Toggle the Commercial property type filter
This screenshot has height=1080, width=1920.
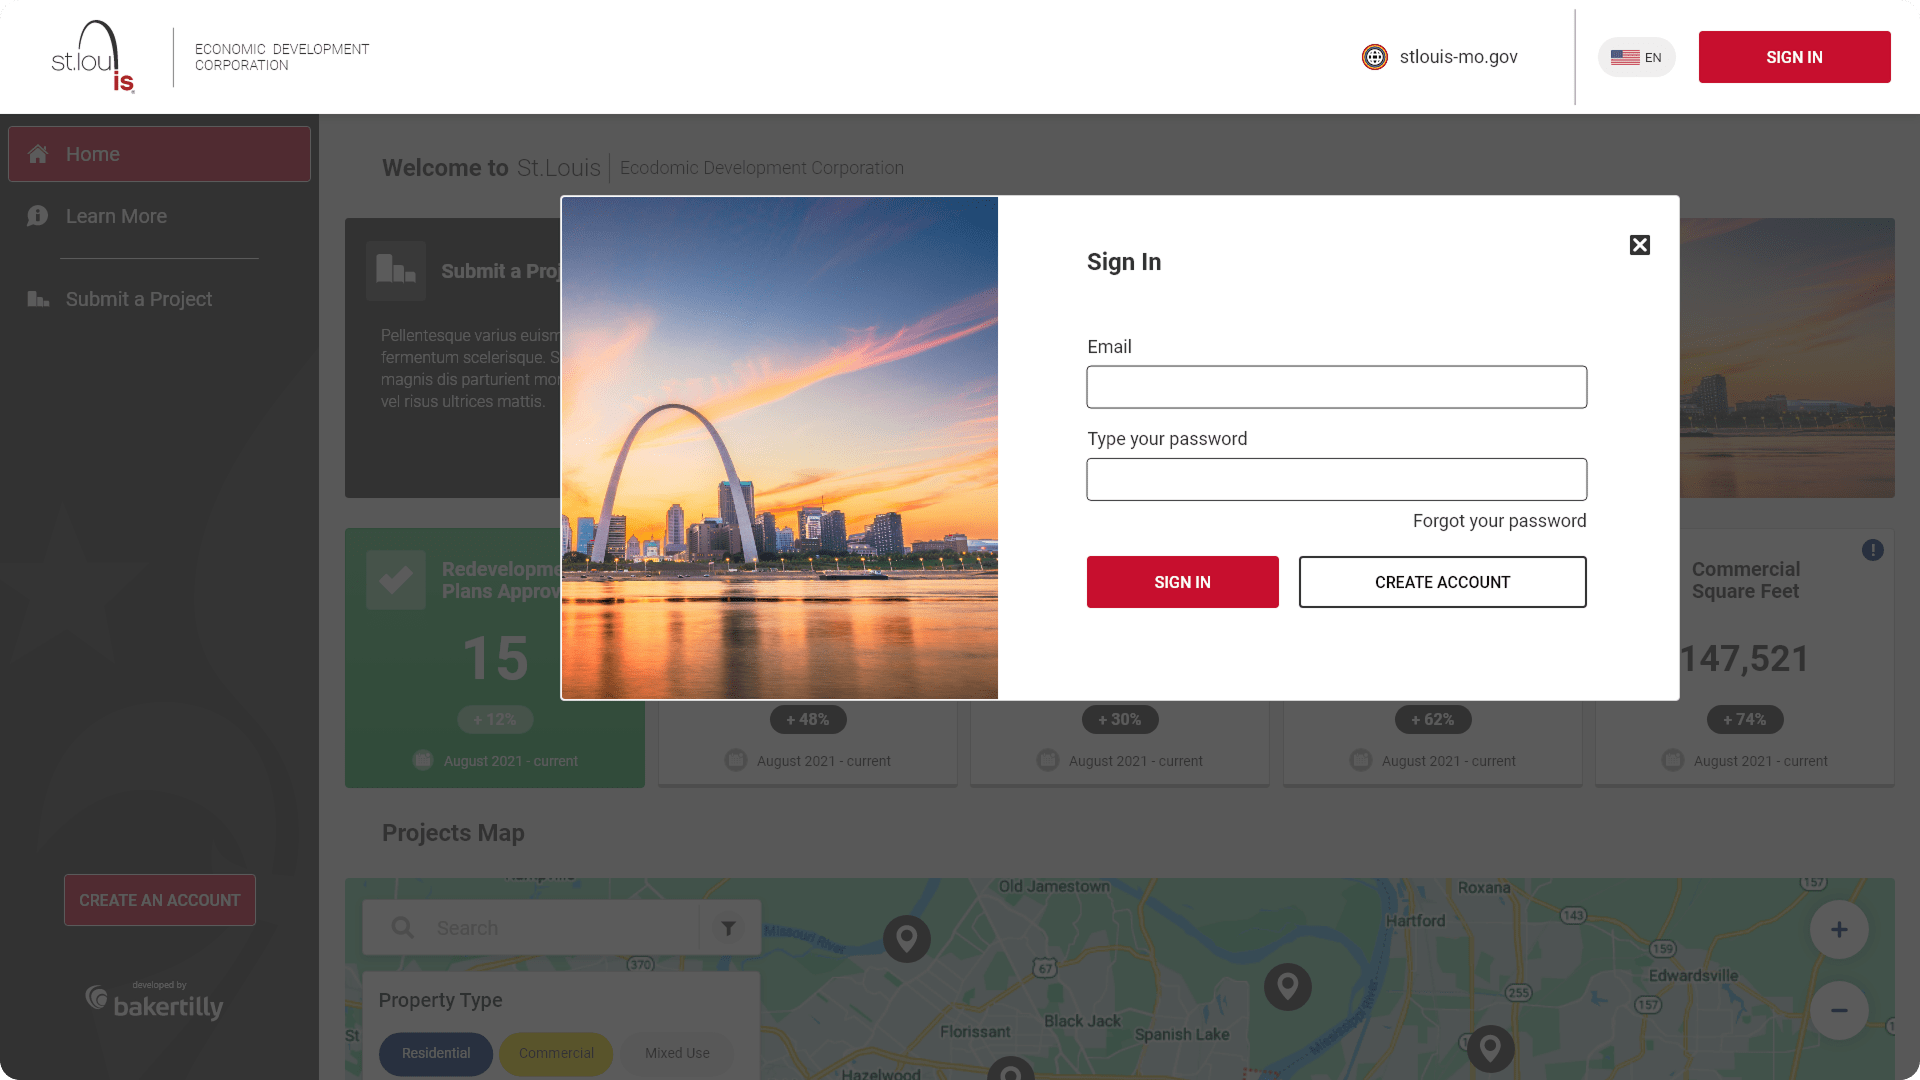point(556,1053)
